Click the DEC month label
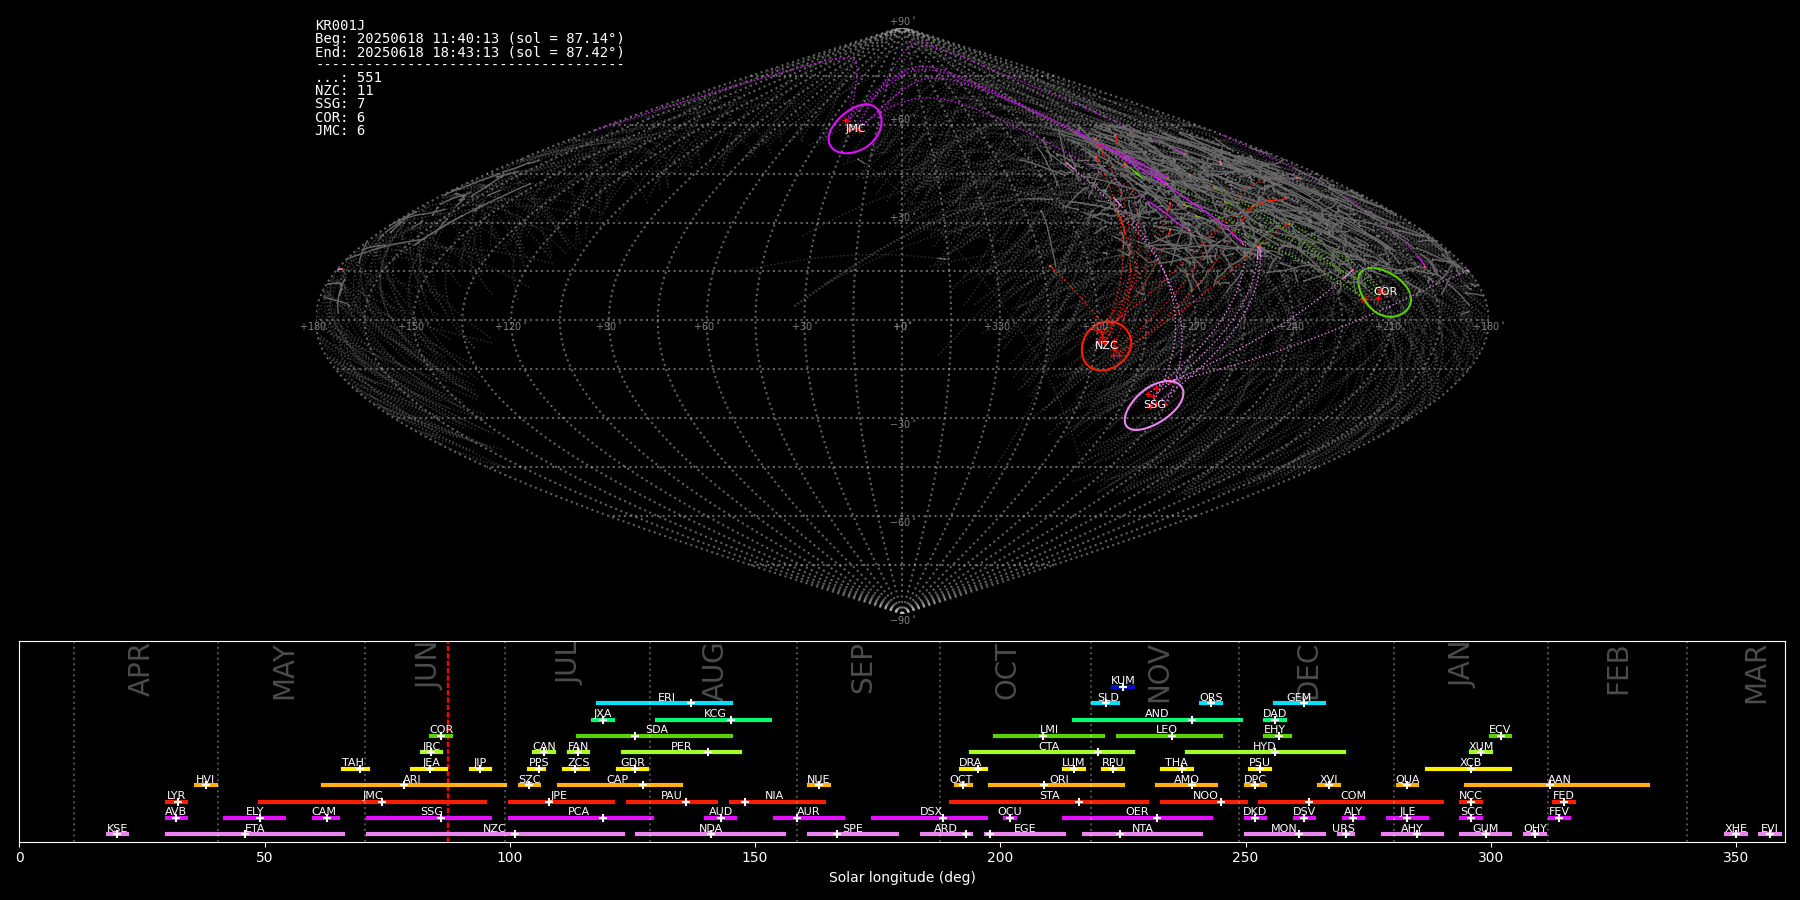Viewport: 1800px width, 900px height. pos(1307,672)
